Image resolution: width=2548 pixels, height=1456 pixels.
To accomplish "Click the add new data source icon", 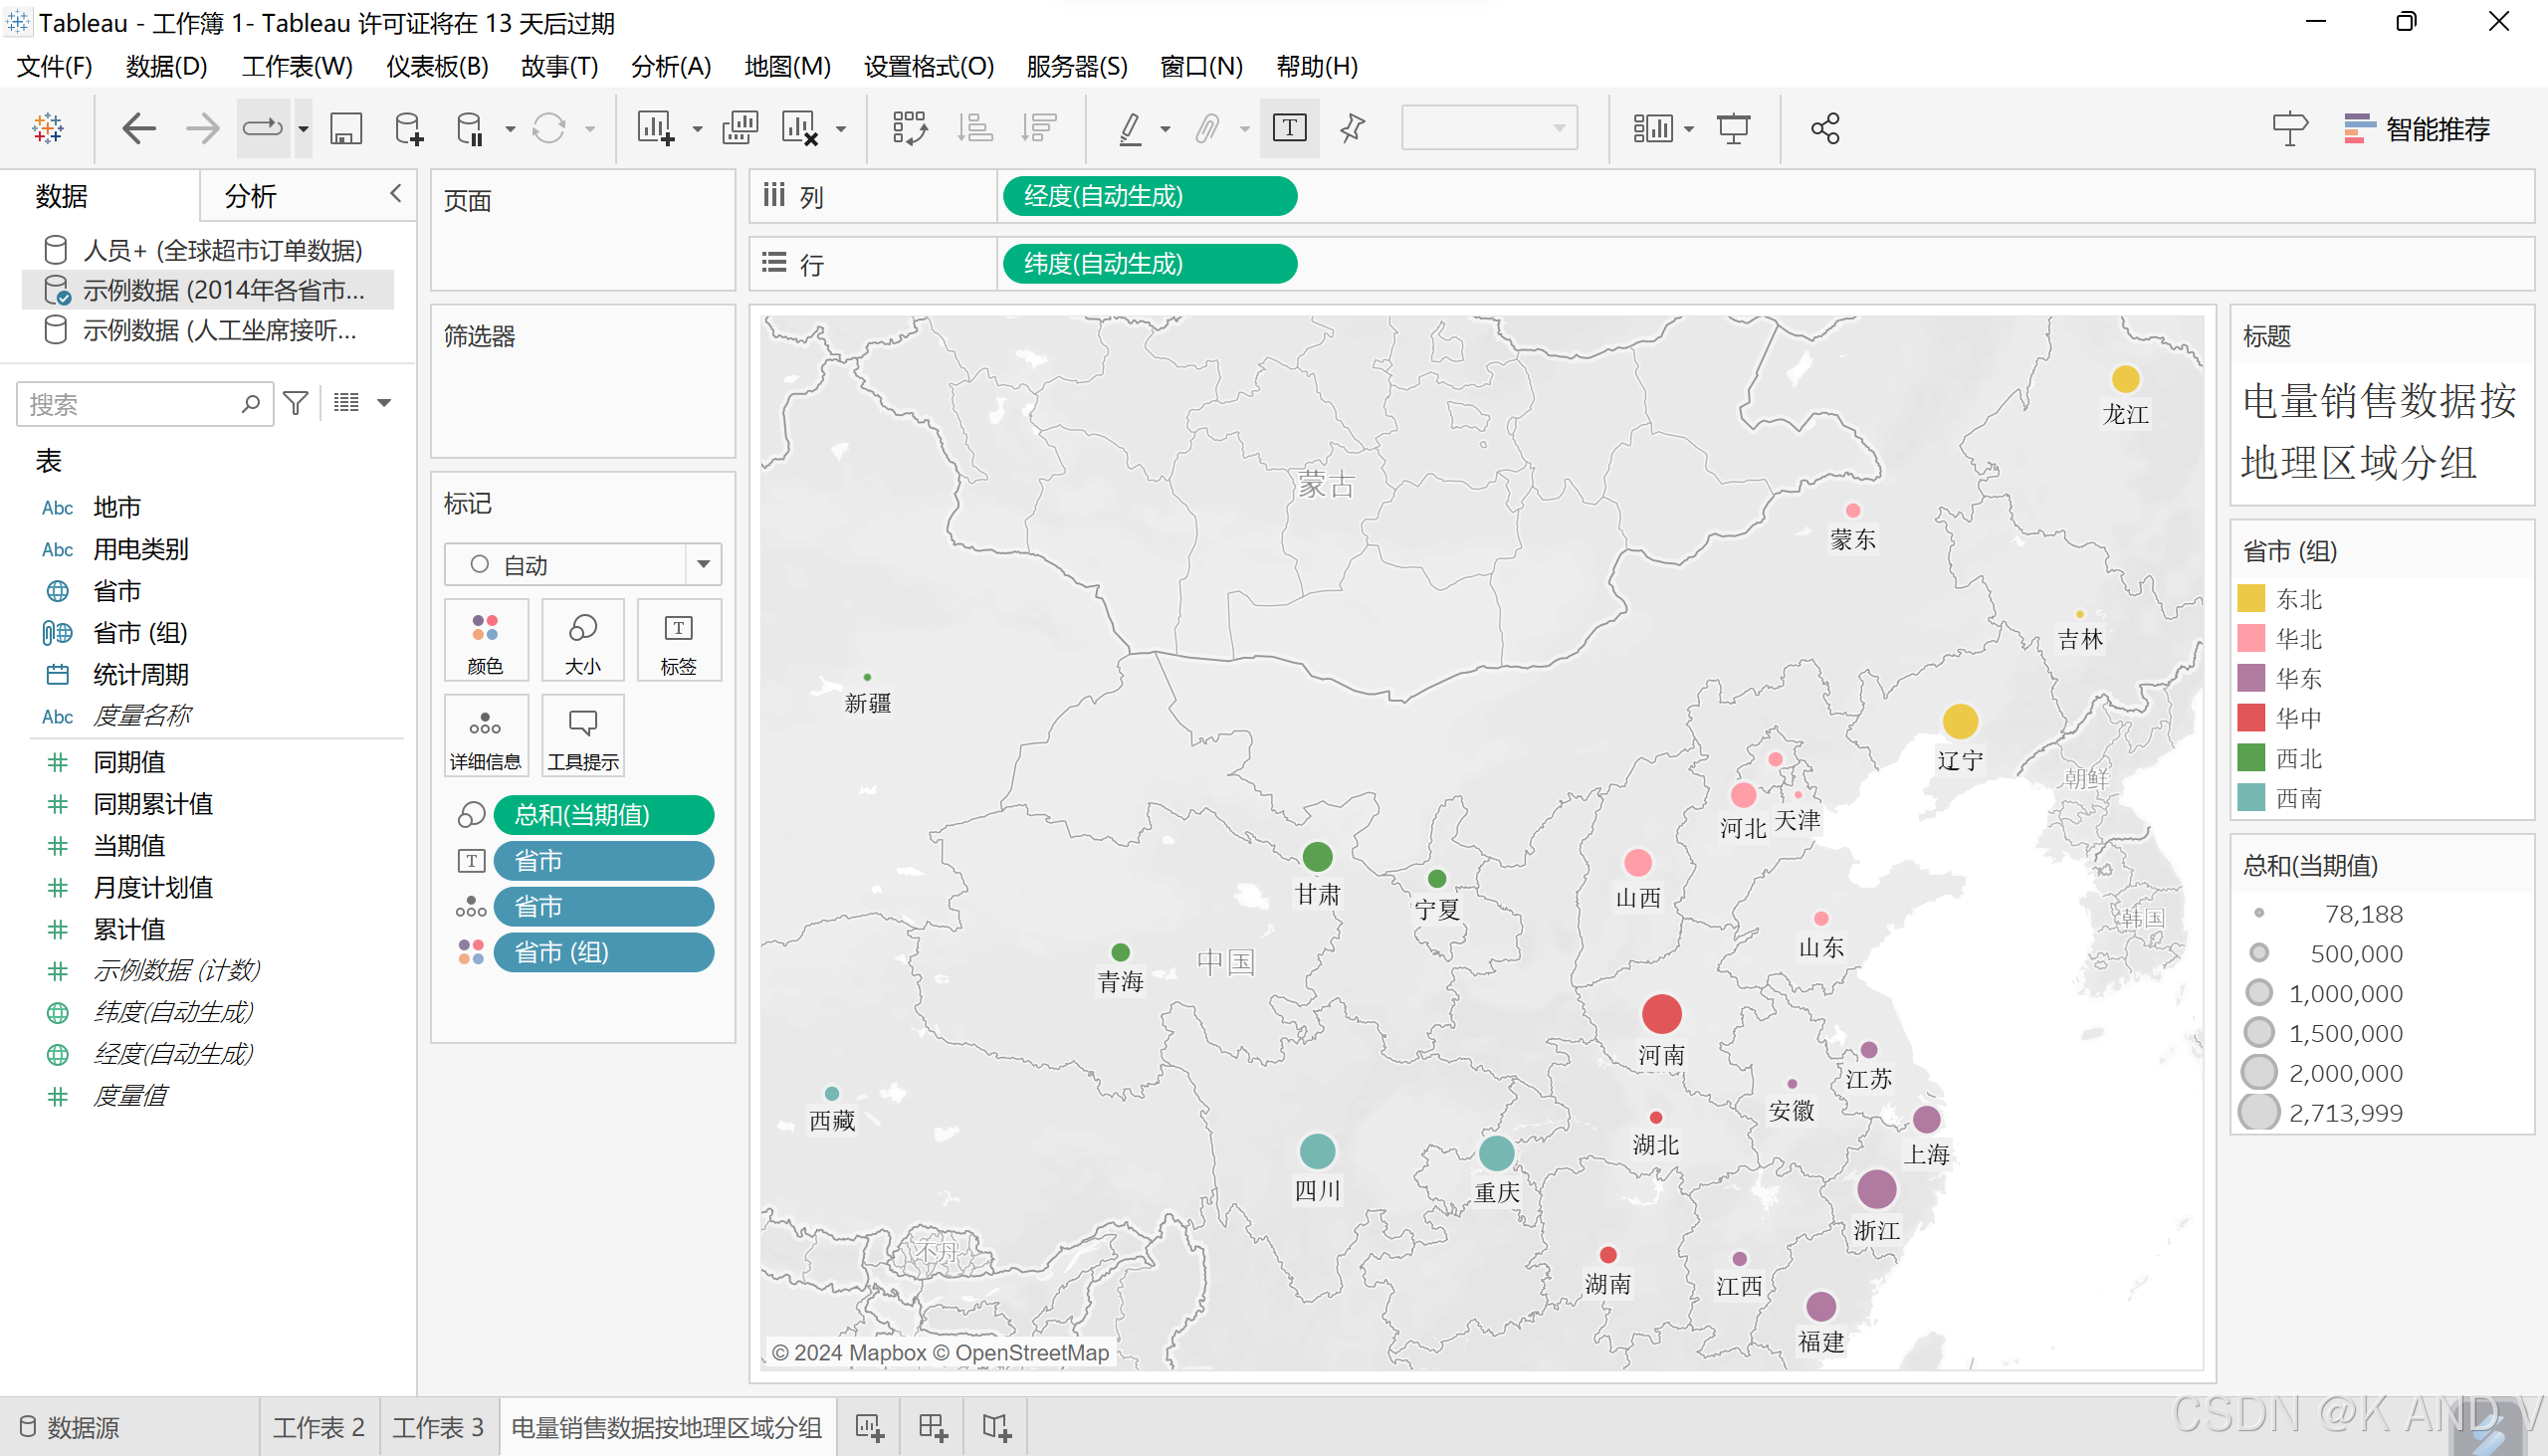I will point(408,129).
